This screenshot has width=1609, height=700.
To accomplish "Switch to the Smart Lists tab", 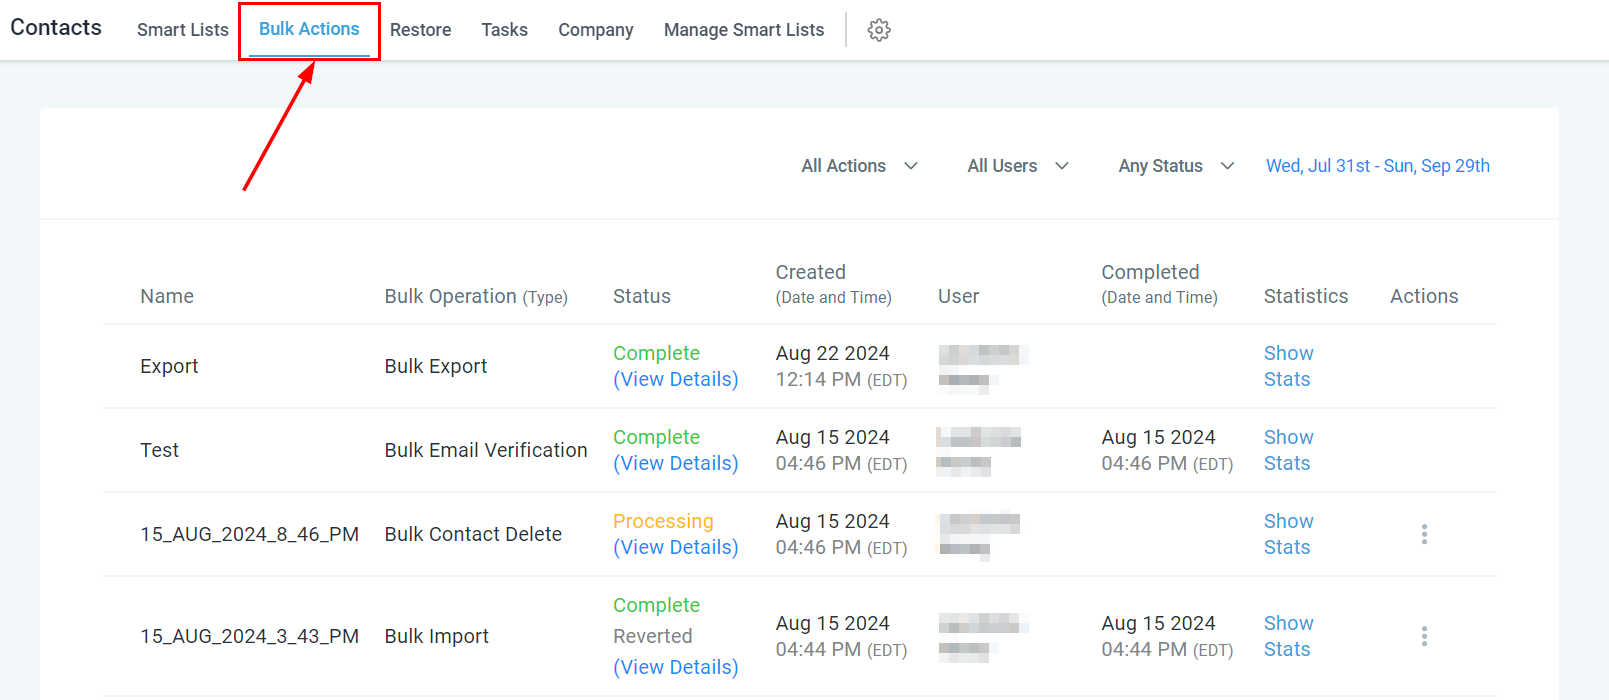I will click(x=183, y=30).
